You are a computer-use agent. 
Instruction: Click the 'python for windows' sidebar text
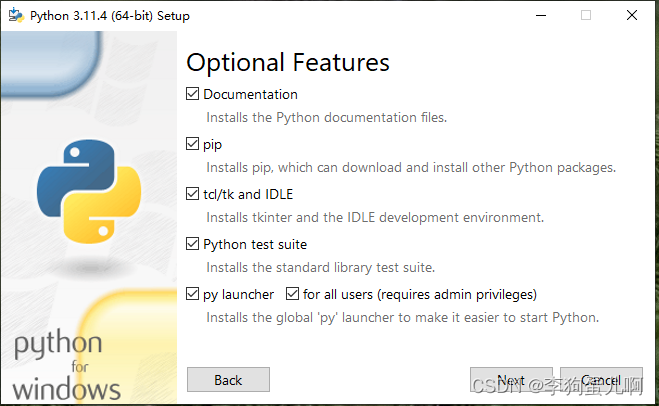(67, 365)
